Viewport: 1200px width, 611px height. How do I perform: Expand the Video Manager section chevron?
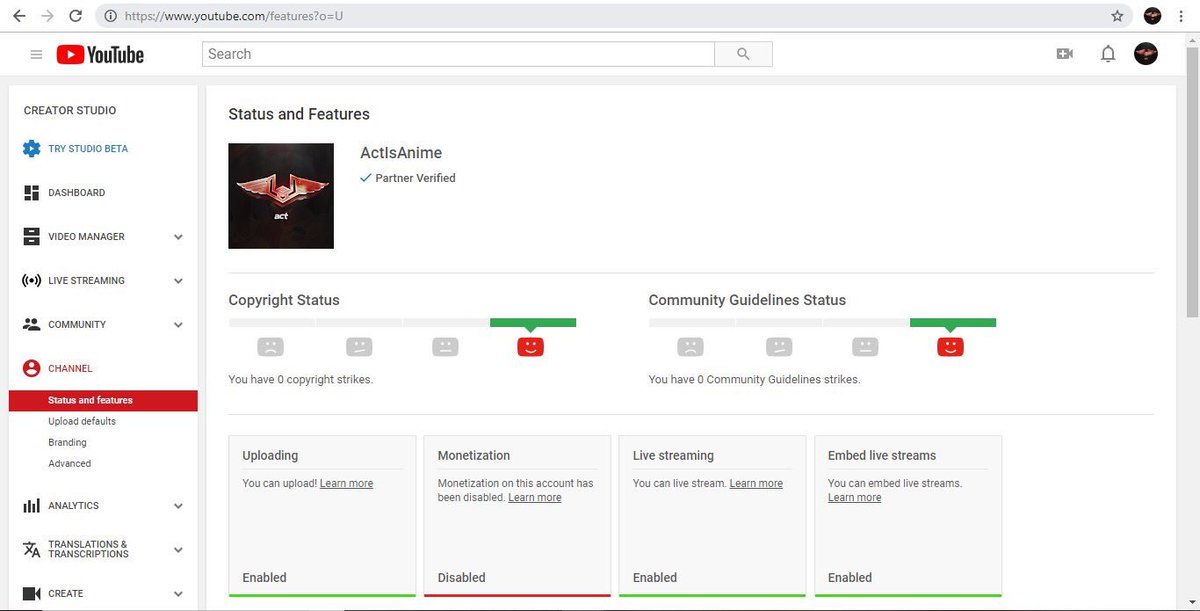pyautogui.click(x=178, y=237)
